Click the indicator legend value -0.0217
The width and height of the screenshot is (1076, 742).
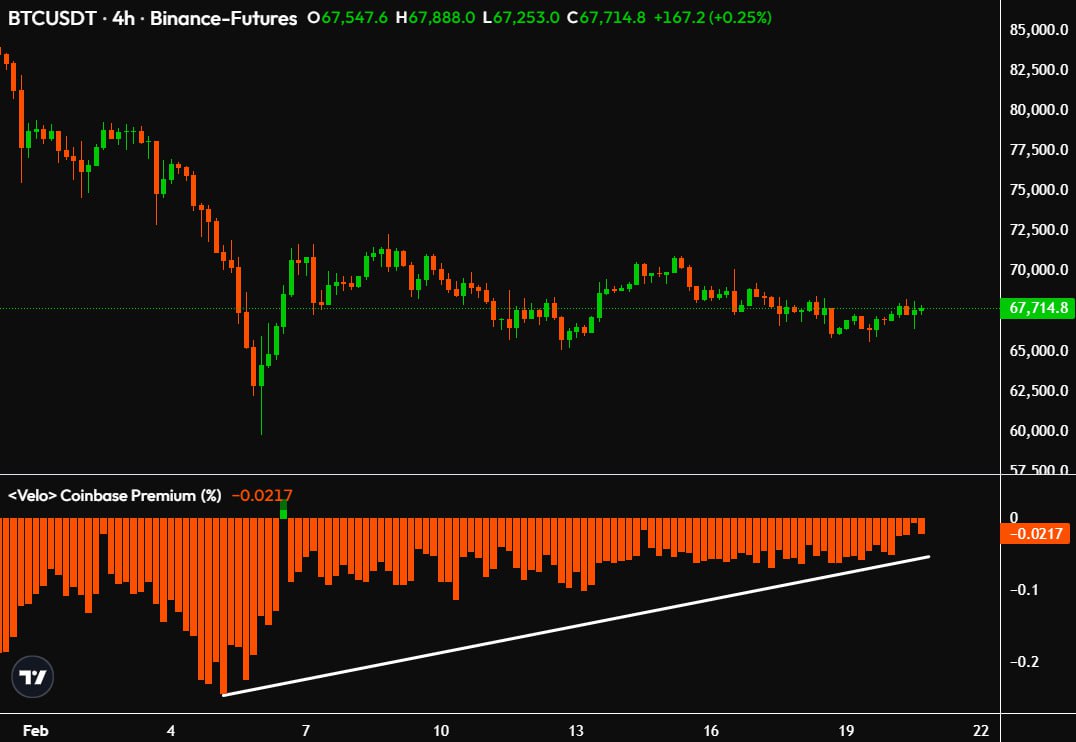261,495
